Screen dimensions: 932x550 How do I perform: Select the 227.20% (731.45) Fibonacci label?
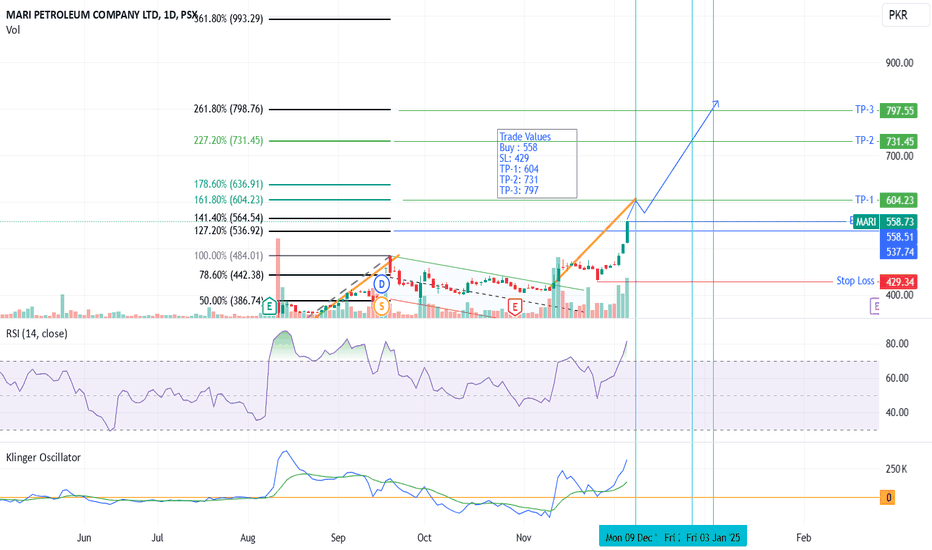pos(228,140)
